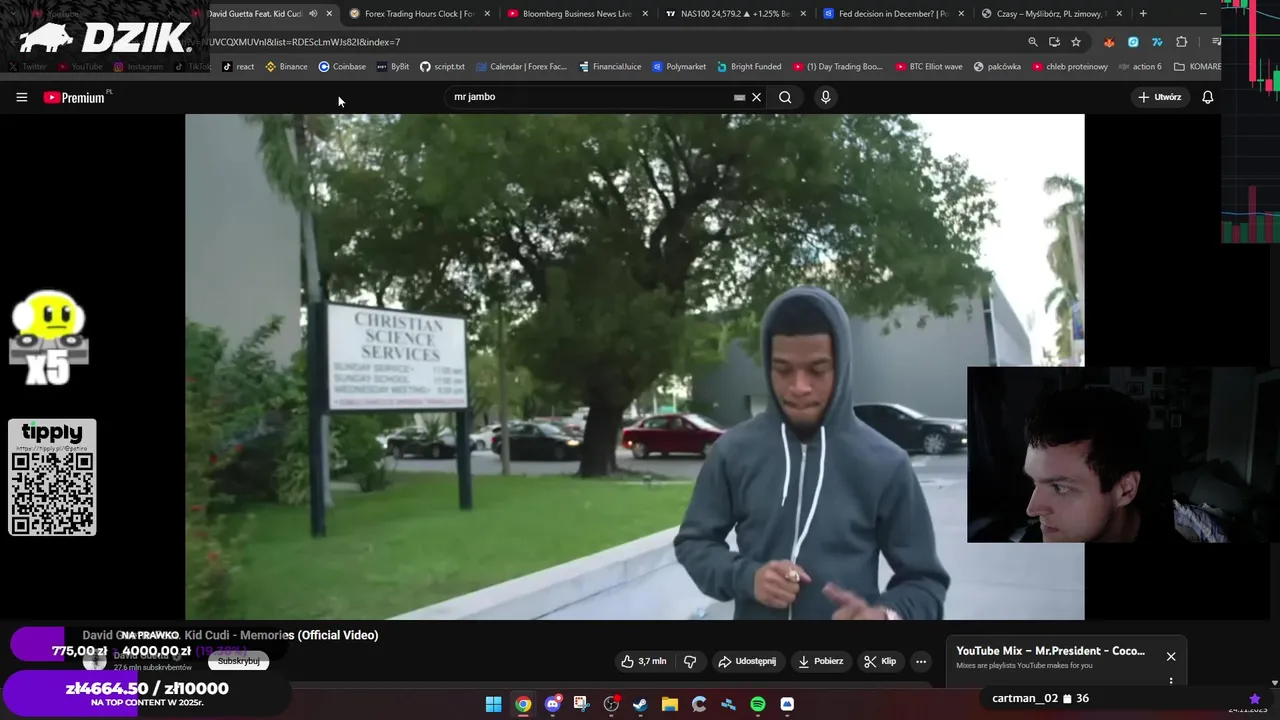Click the address bar zoom magnifier icon
Screen dimensions: 1280x720
tap(1033, 42)
